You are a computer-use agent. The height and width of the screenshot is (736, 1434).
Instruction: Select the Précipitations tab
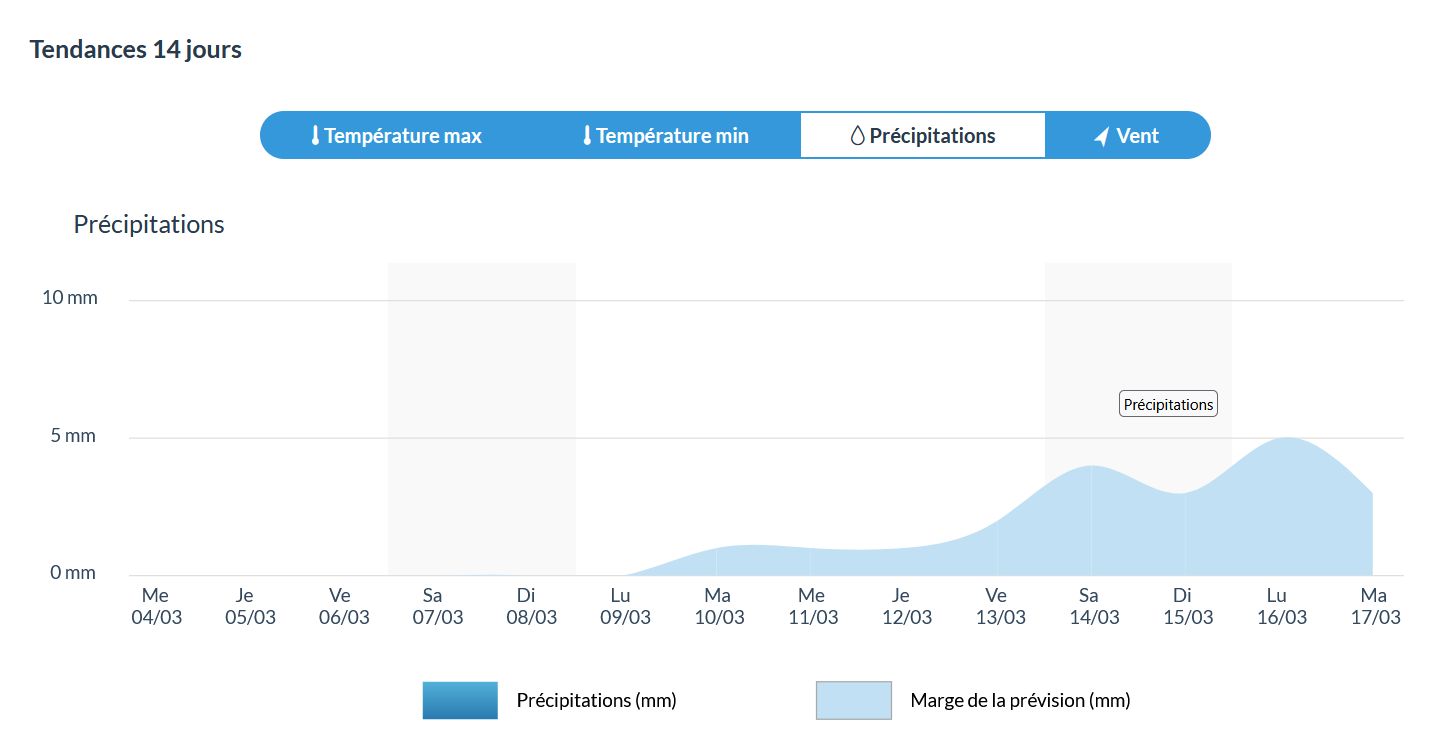tap(923, 136)
